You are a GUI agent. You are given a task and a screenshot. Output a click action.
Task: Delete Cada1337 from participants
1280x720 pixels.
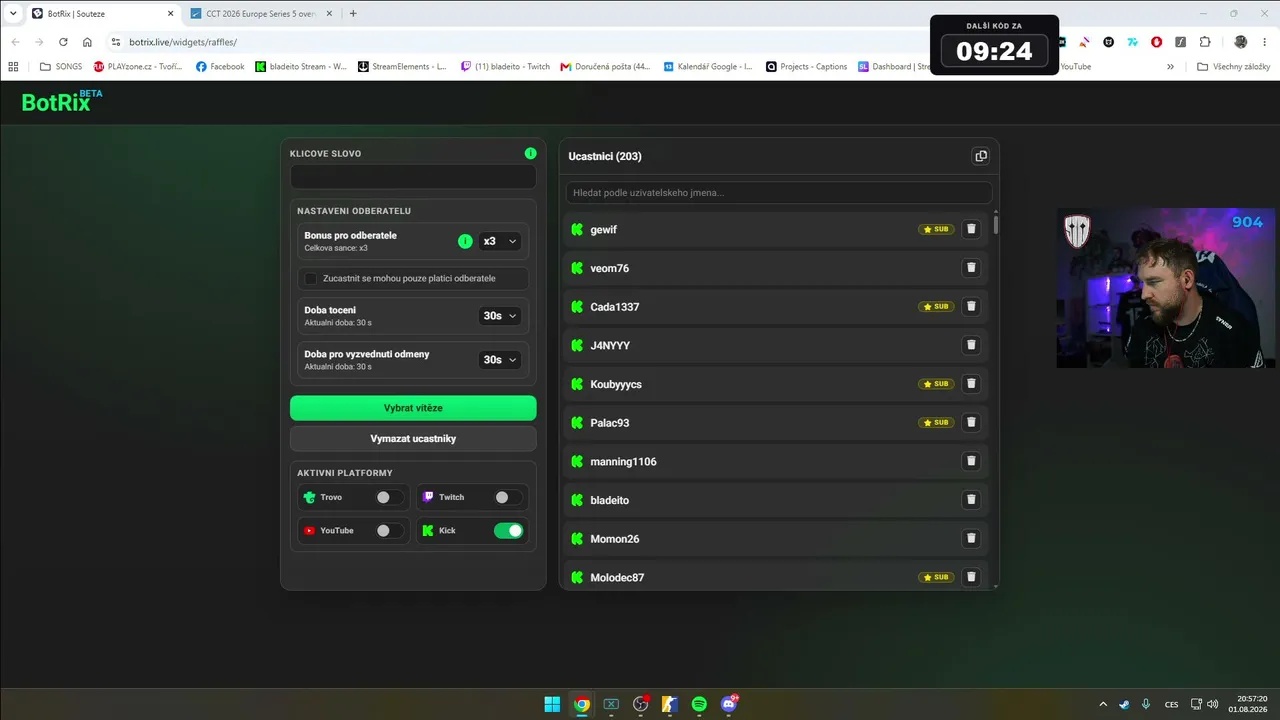coord(970,306)
